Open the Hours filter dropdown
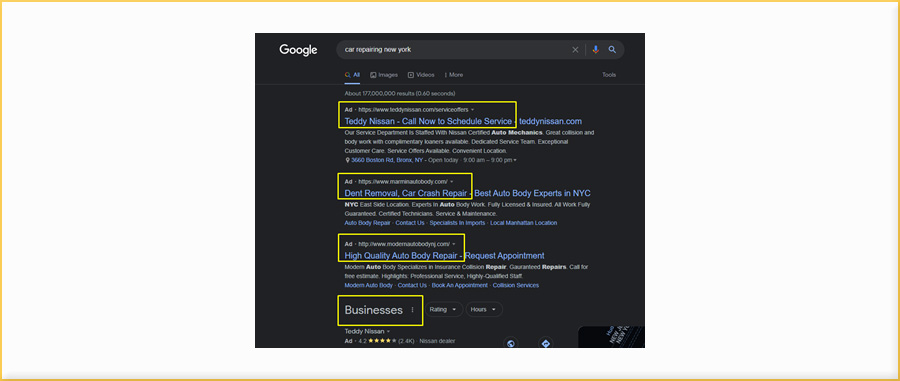The height and width of the screenshot is (381, 900). [x=484, y=309]
